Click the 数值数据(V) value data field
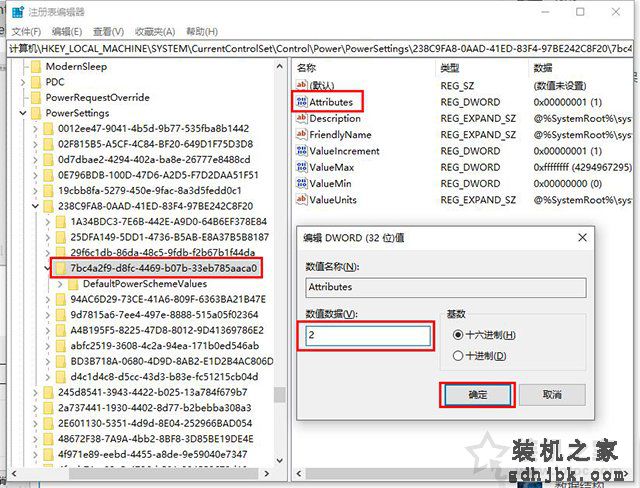The image size is (640, 488). tap(368, 335)
